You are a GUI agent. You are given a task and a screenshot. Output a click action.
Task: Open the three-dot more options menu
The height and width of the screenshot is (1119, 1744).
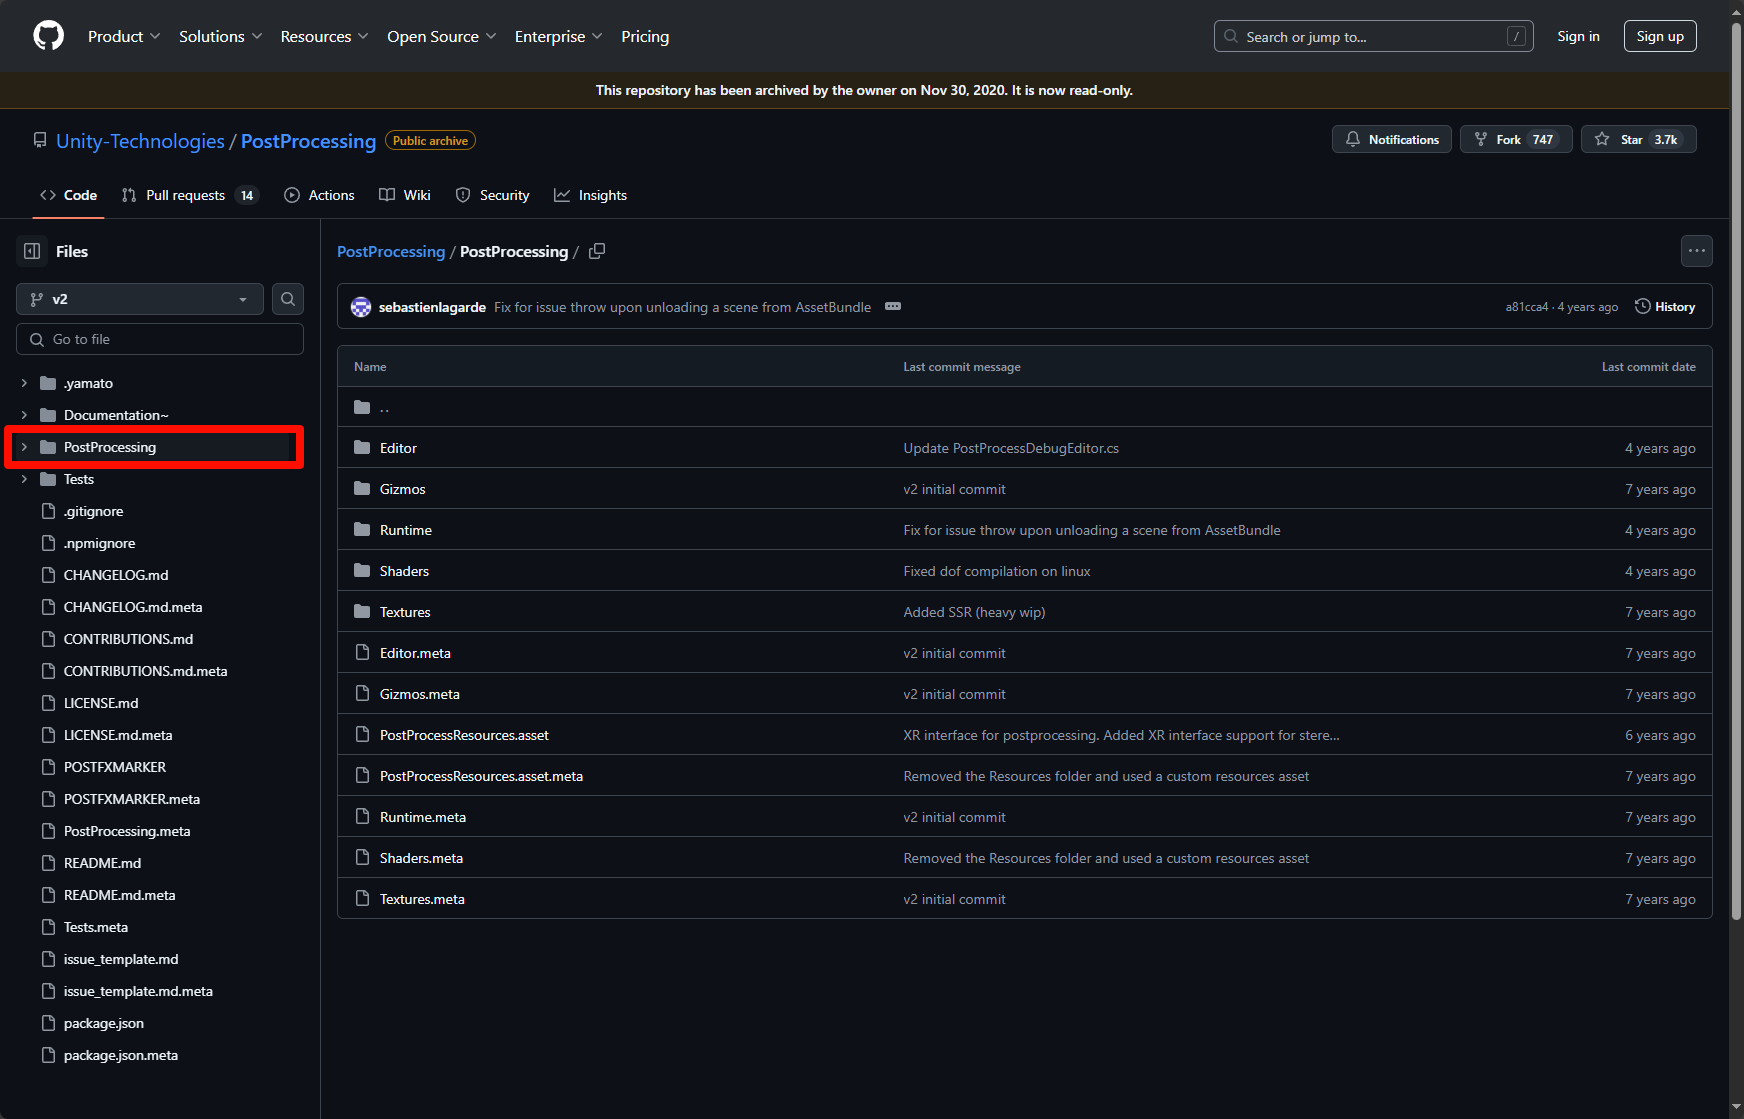1697,251
